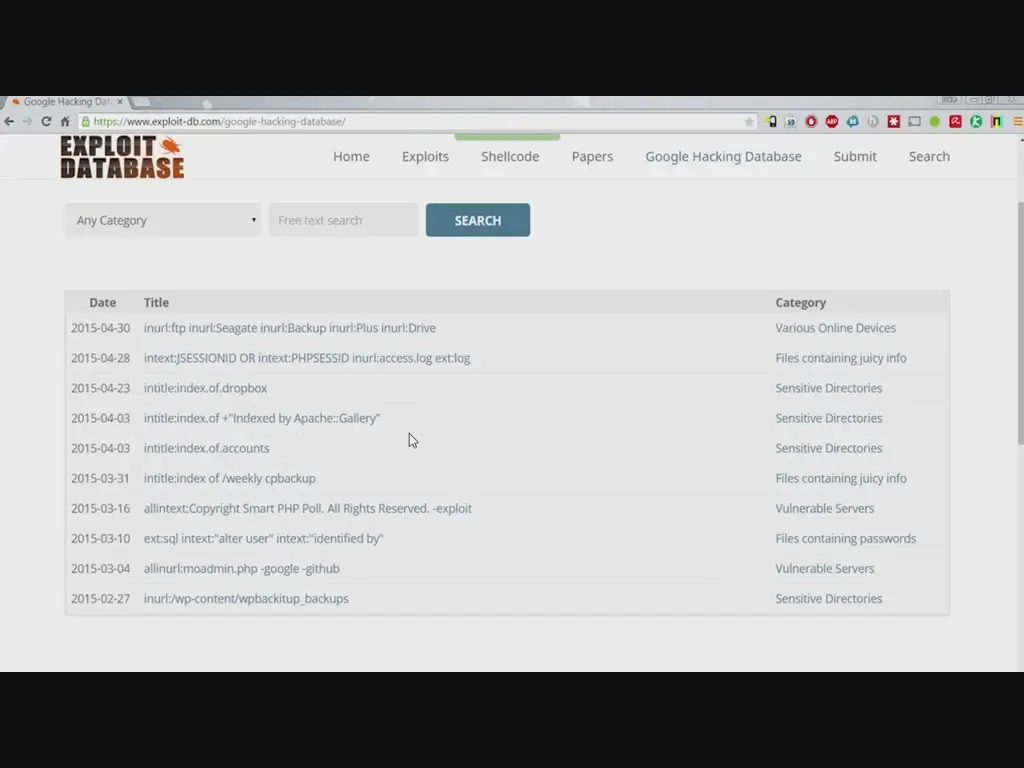Open the weekly cpbackup entry

click(229, 478)
